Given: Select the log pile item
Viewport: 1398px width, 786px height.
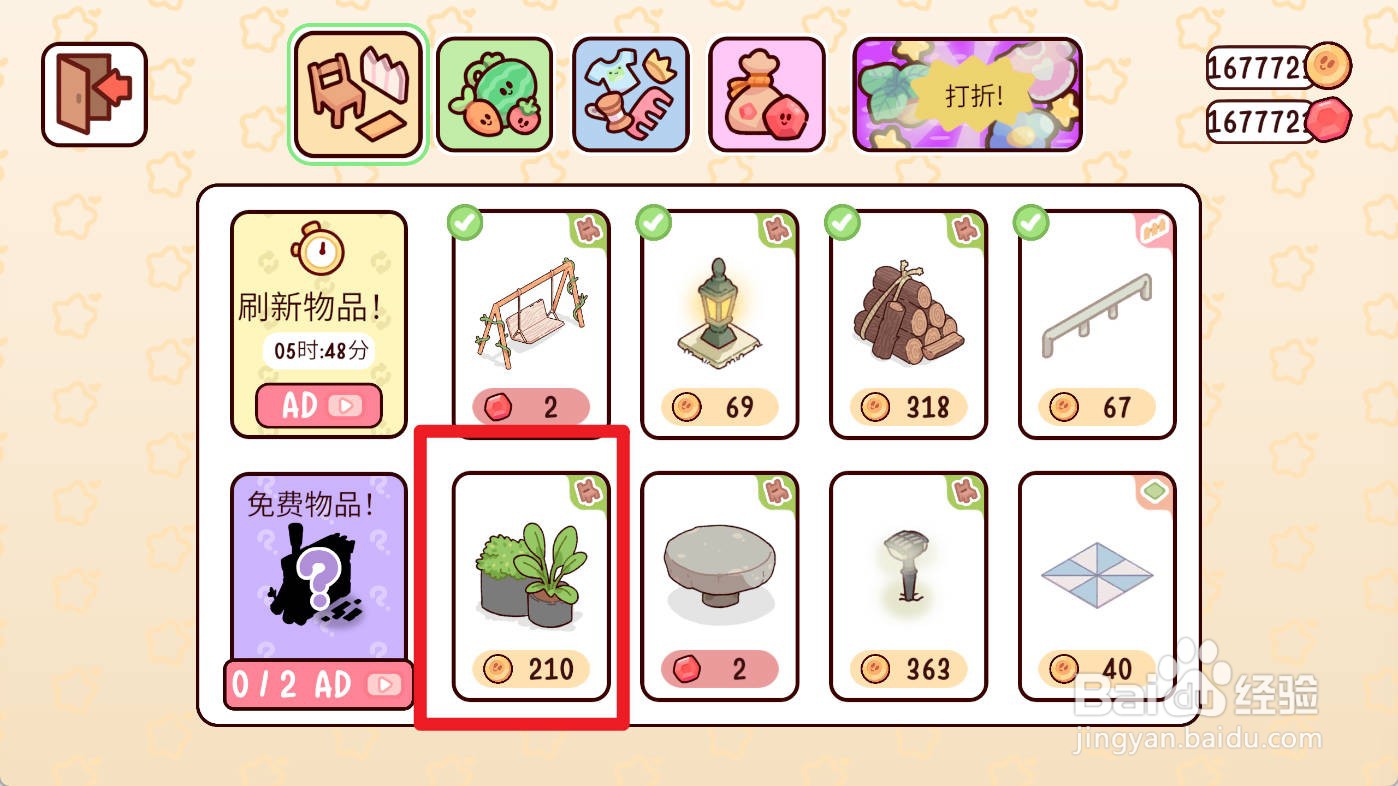Looking at the screenshot, I should [908, 324].
